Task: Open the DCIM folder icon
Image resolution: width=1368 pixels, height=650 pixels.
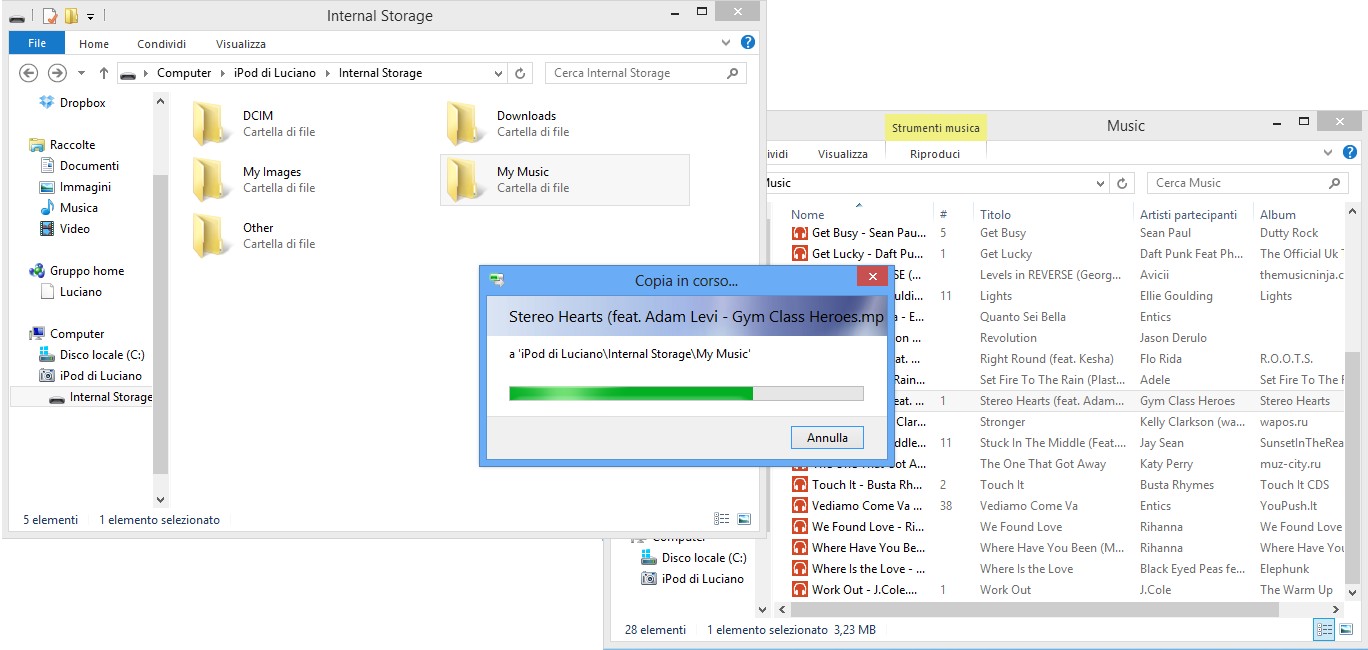Action: (x=211, y=123)
